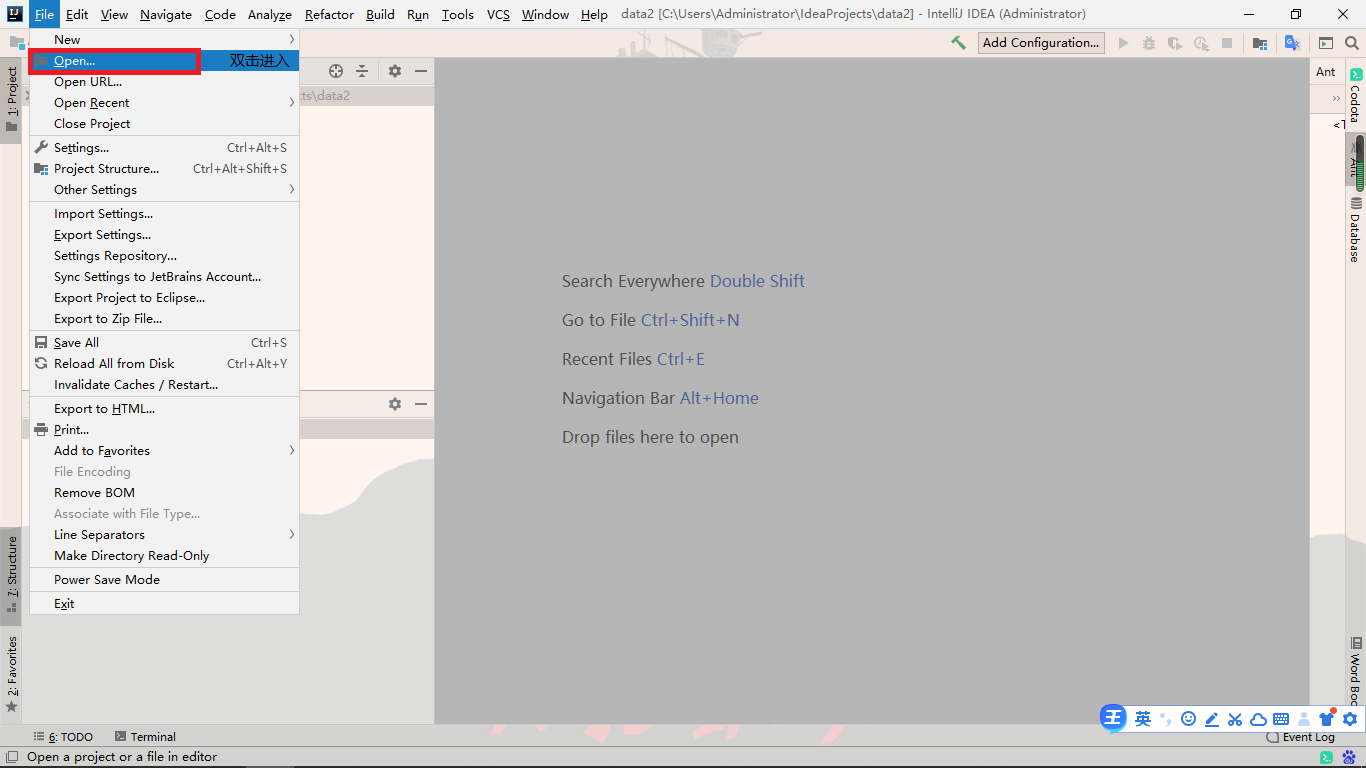Open the IME settings gear icon

[1350, 719]
